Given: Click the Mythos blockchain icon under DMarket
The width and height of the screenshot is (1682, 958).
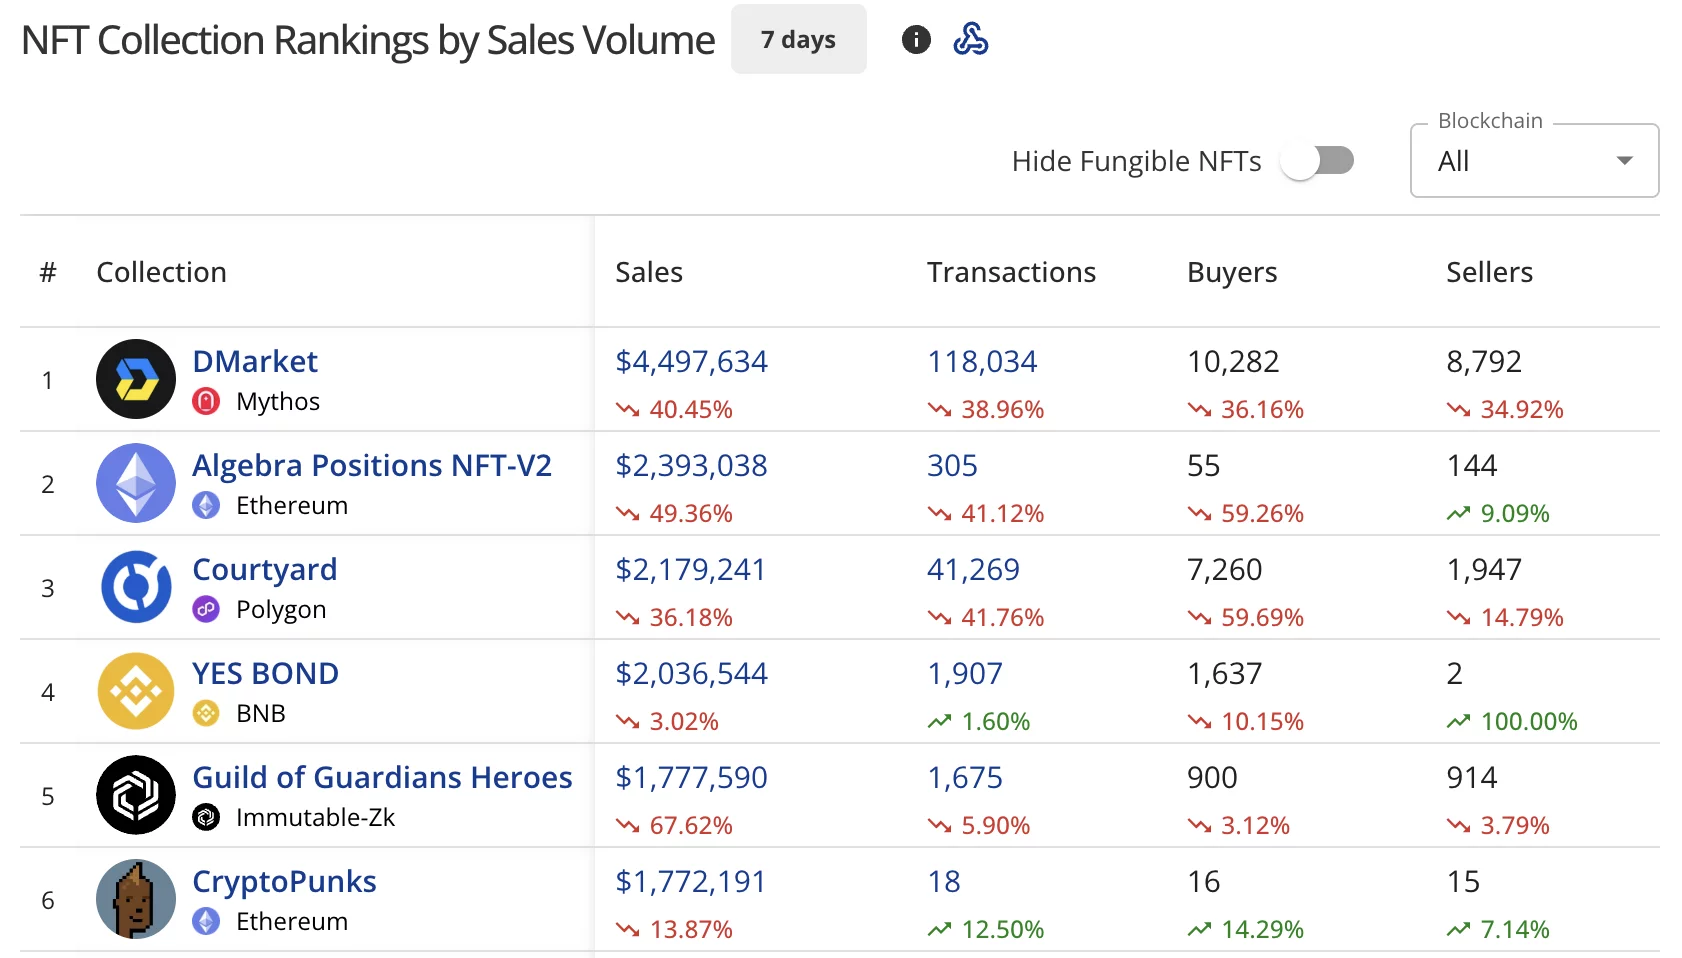Looking at the screenshot, I should coord(207,401).
